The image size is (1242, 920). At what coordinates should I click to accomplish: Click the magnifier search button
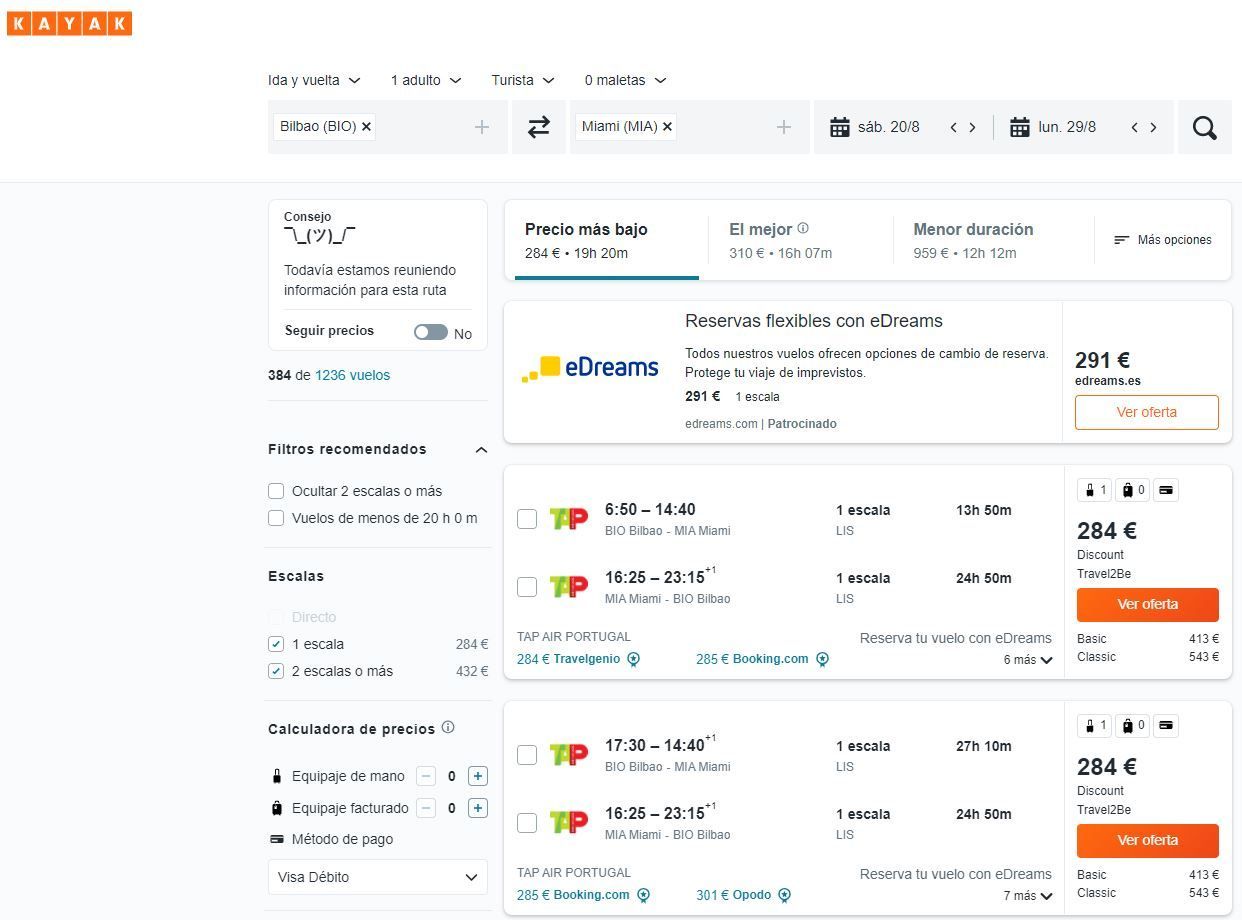tap(1205, 127)
